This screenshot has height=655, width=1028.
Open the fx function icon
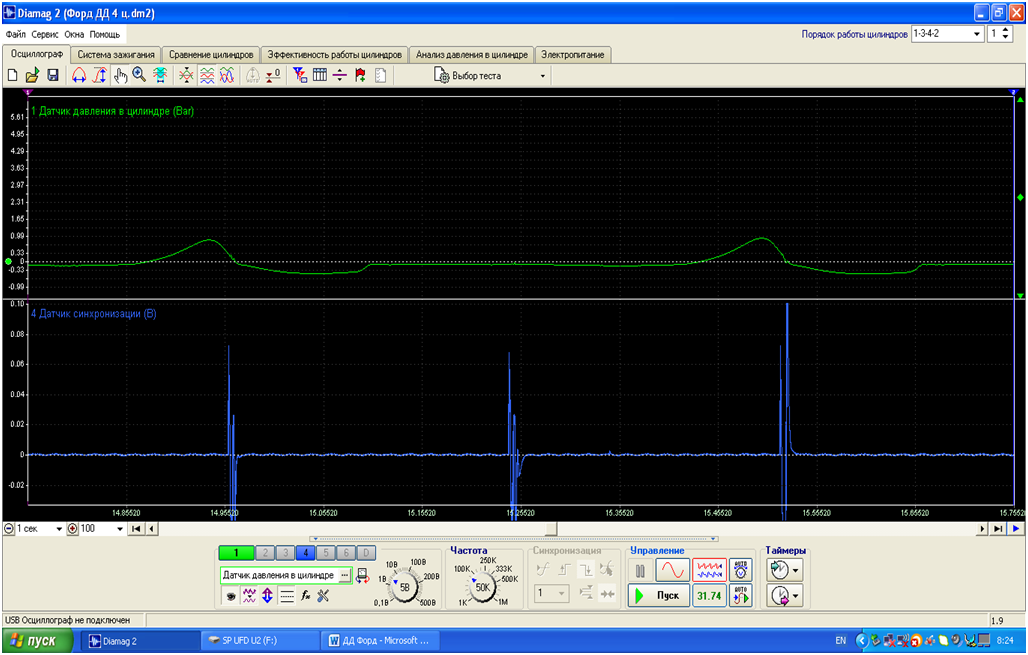(305, 596)
